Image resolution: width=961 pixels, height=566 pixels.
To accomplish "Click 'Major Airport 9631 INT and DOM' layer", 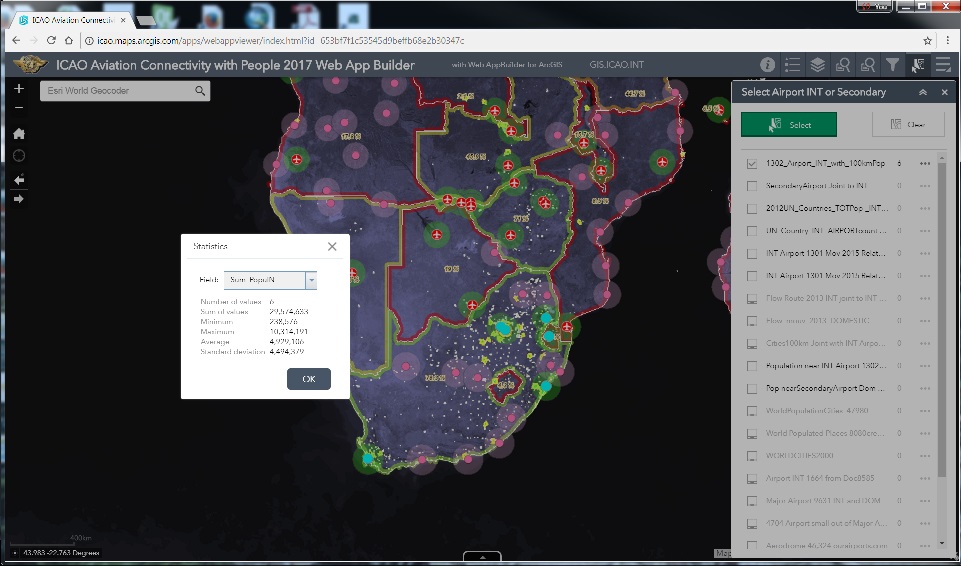I will [x=823, y=501].
